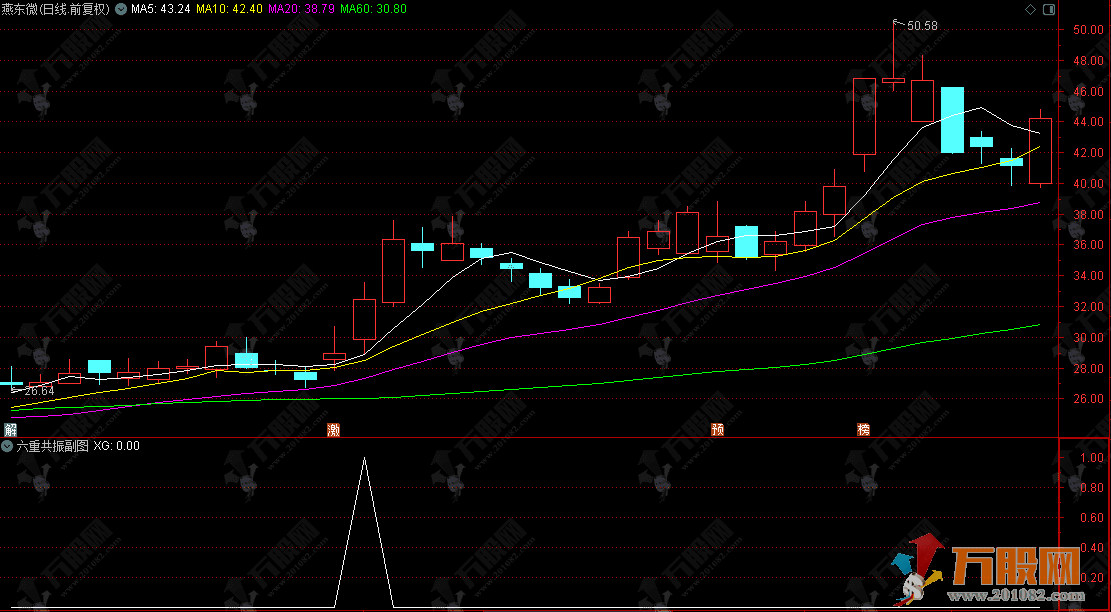Viewport: 1111px width, 612px height.
Task: Click the 燕东微(日线 前复权) title label
Action: [57, 9]
